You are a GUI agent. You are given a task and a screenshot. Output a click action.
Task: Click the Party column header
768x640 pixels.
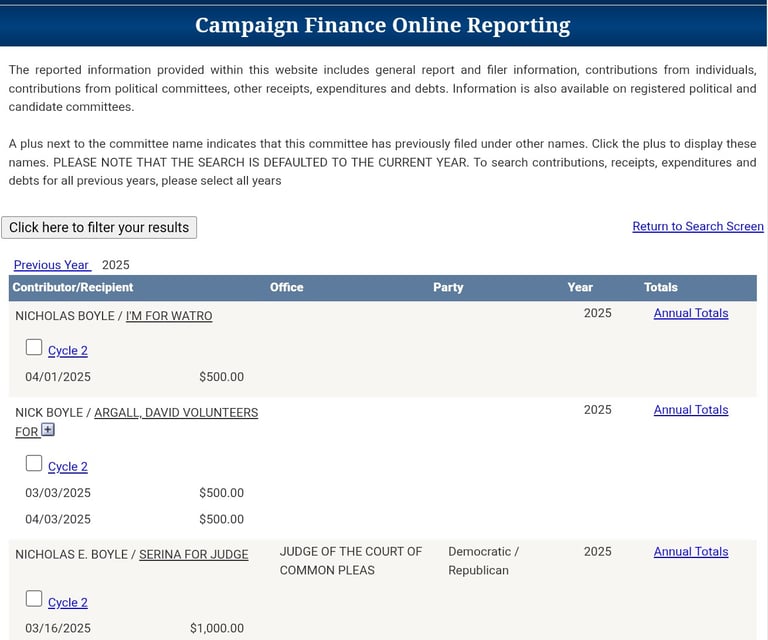(448, 287)
